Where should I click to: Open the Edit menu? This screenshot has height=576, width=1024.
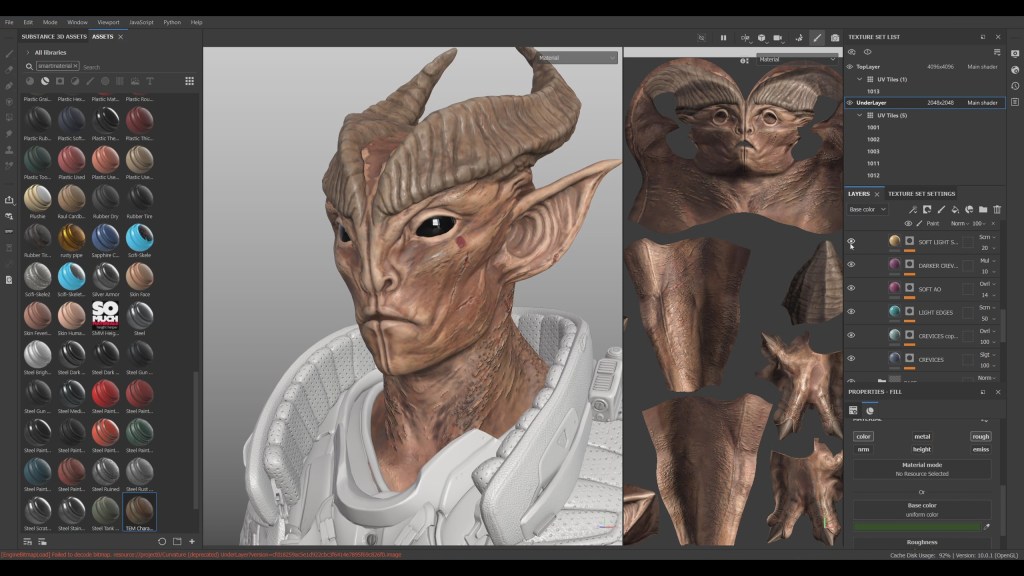pyautogui.click(x=28, y=22)
